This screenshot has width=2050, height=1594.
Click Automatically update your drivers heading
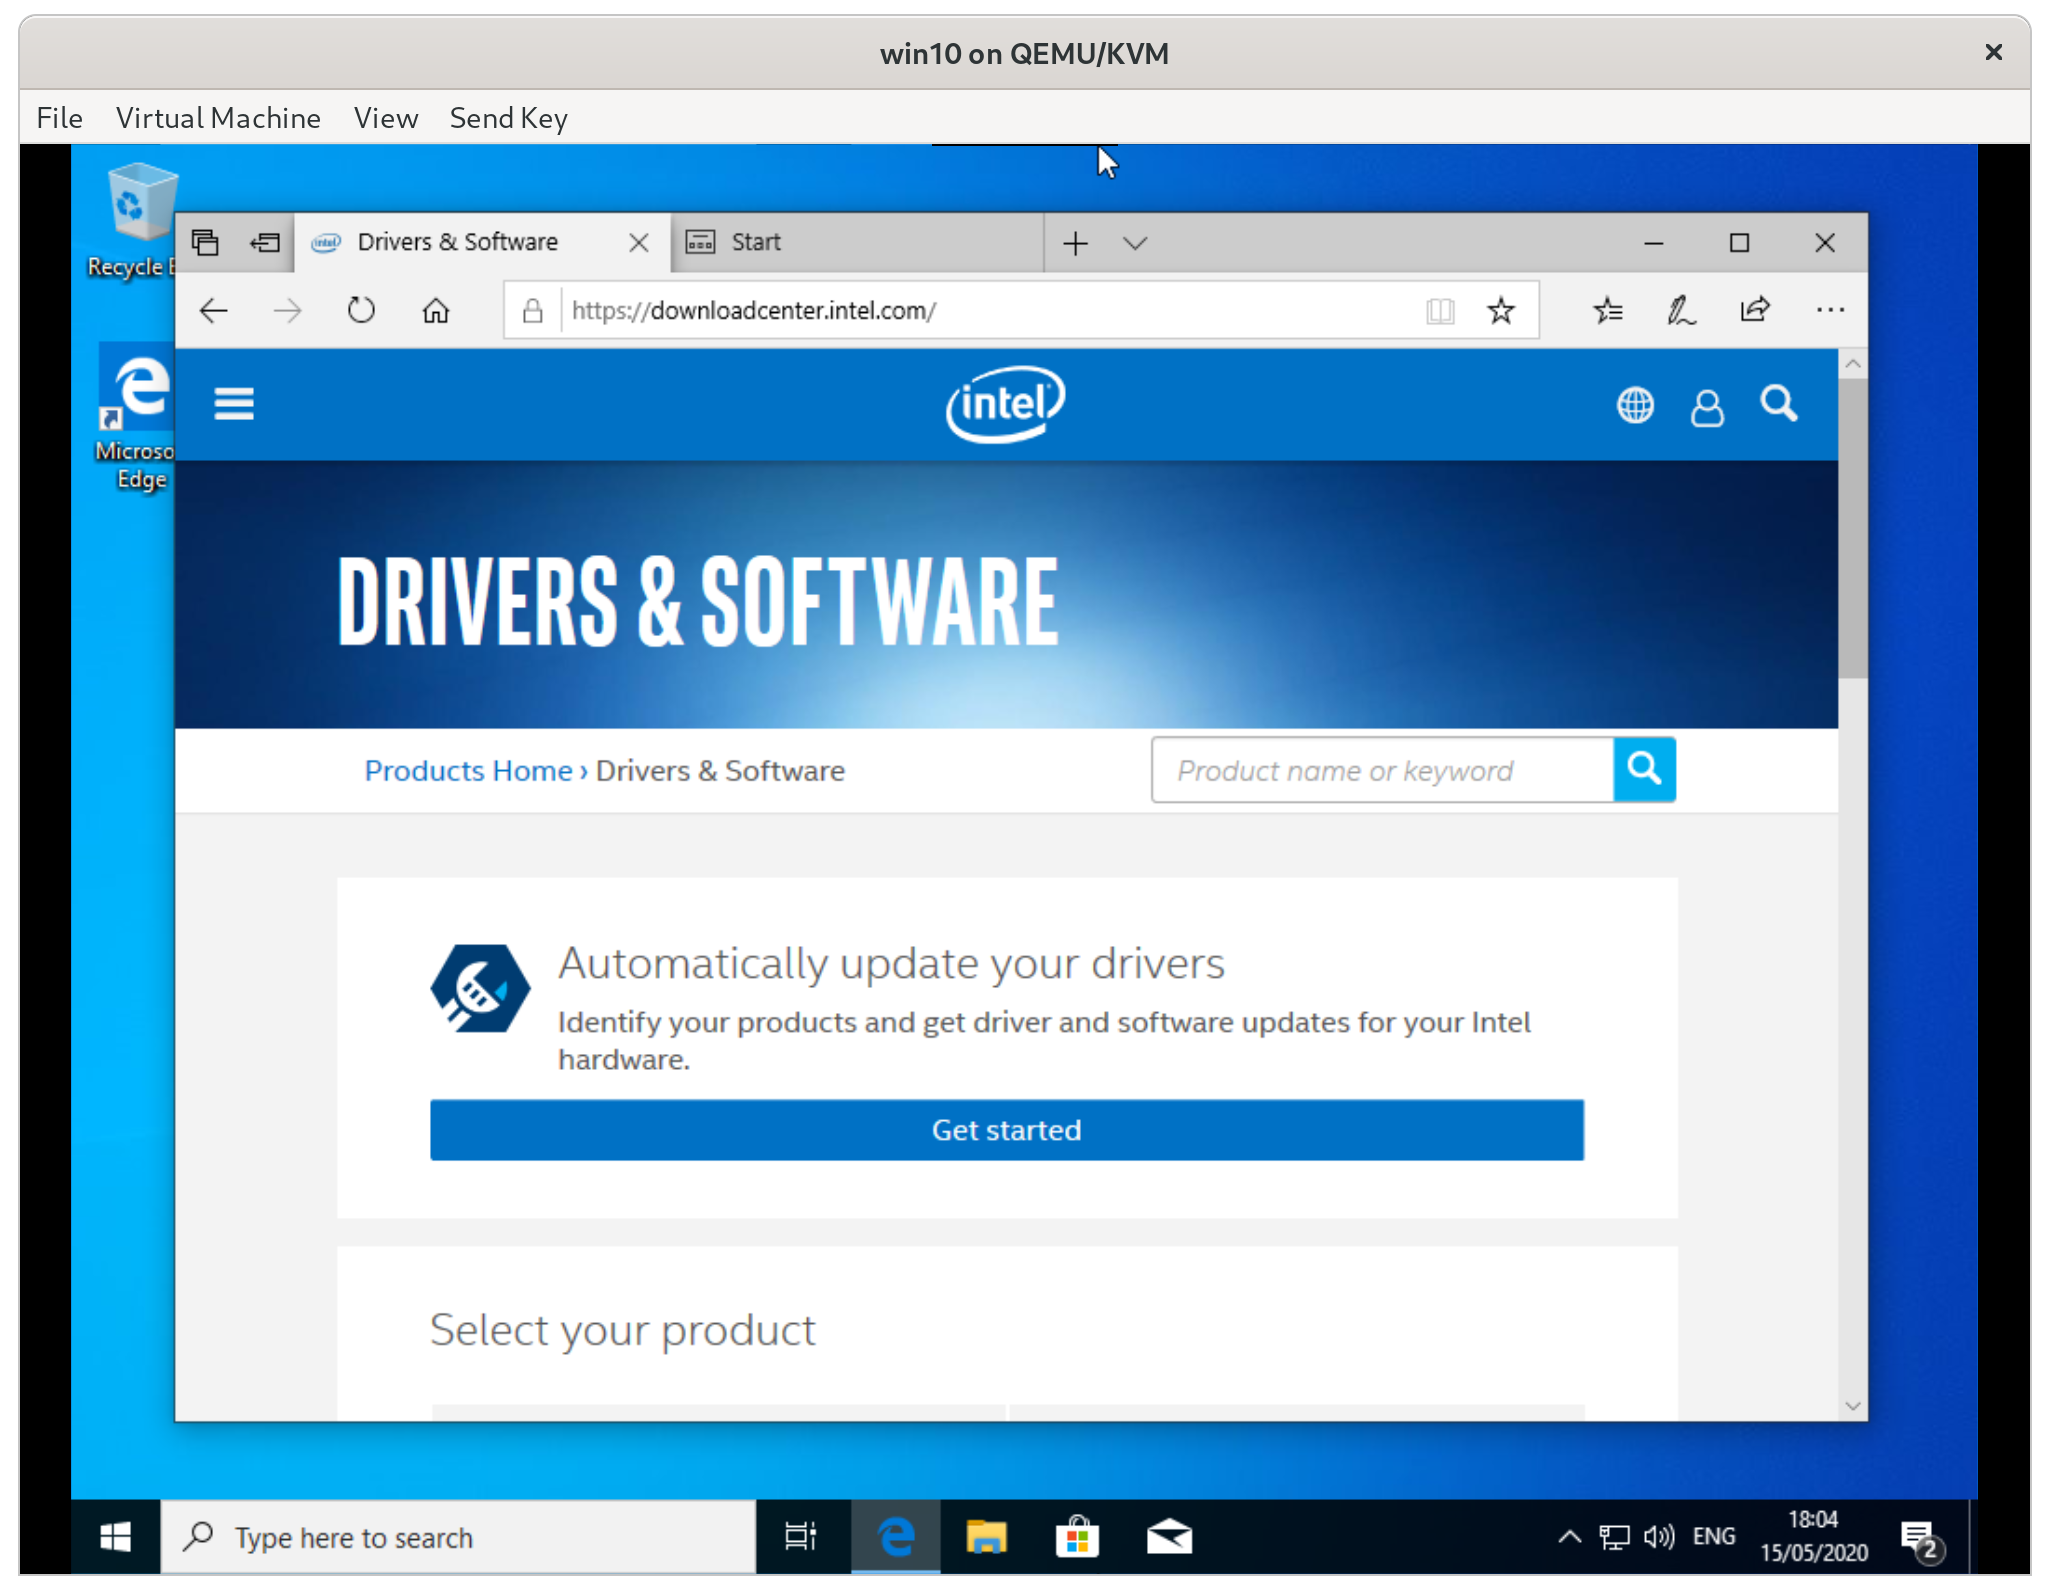891,964
